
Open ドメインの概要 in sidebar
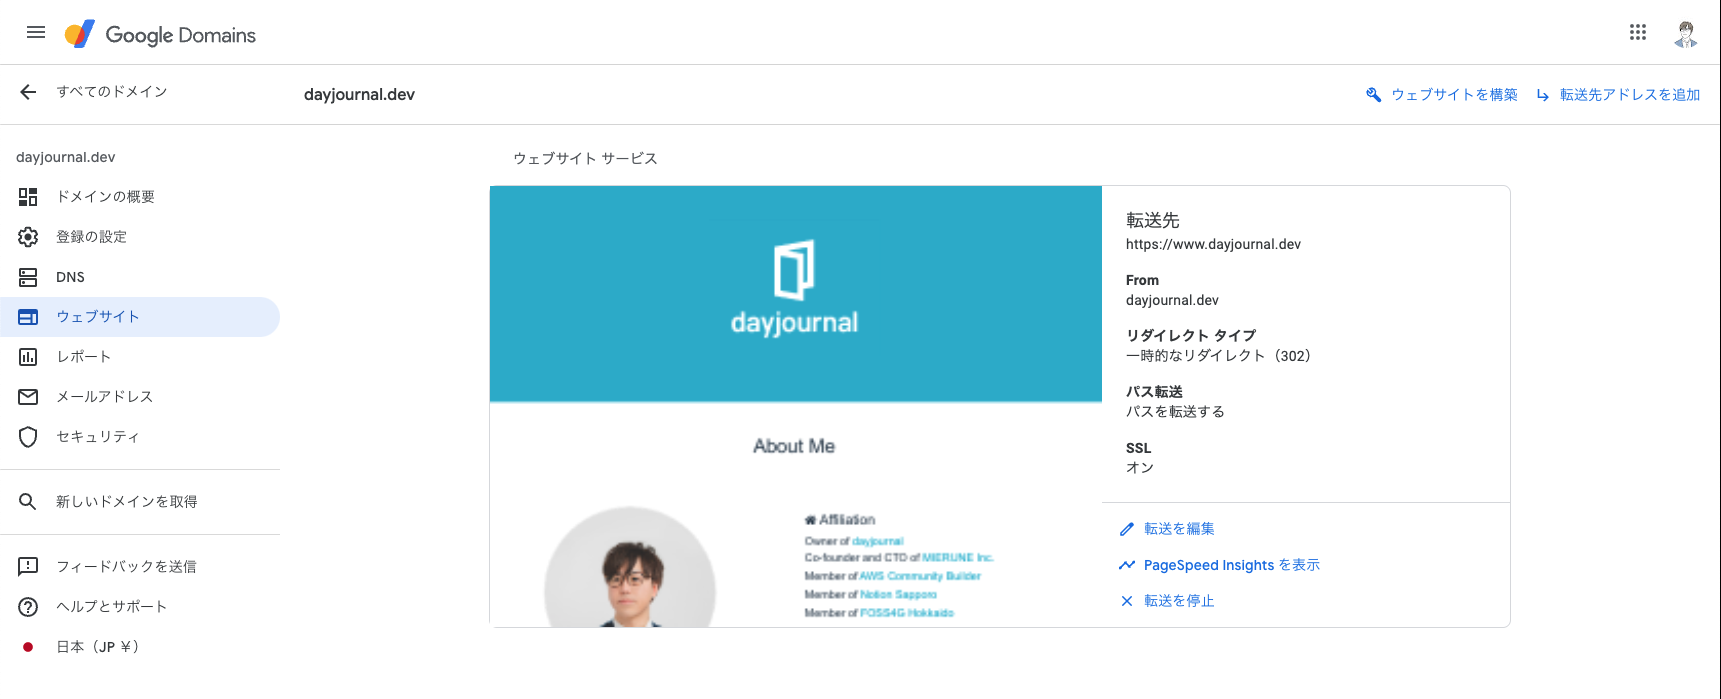(x=140, y=197)
